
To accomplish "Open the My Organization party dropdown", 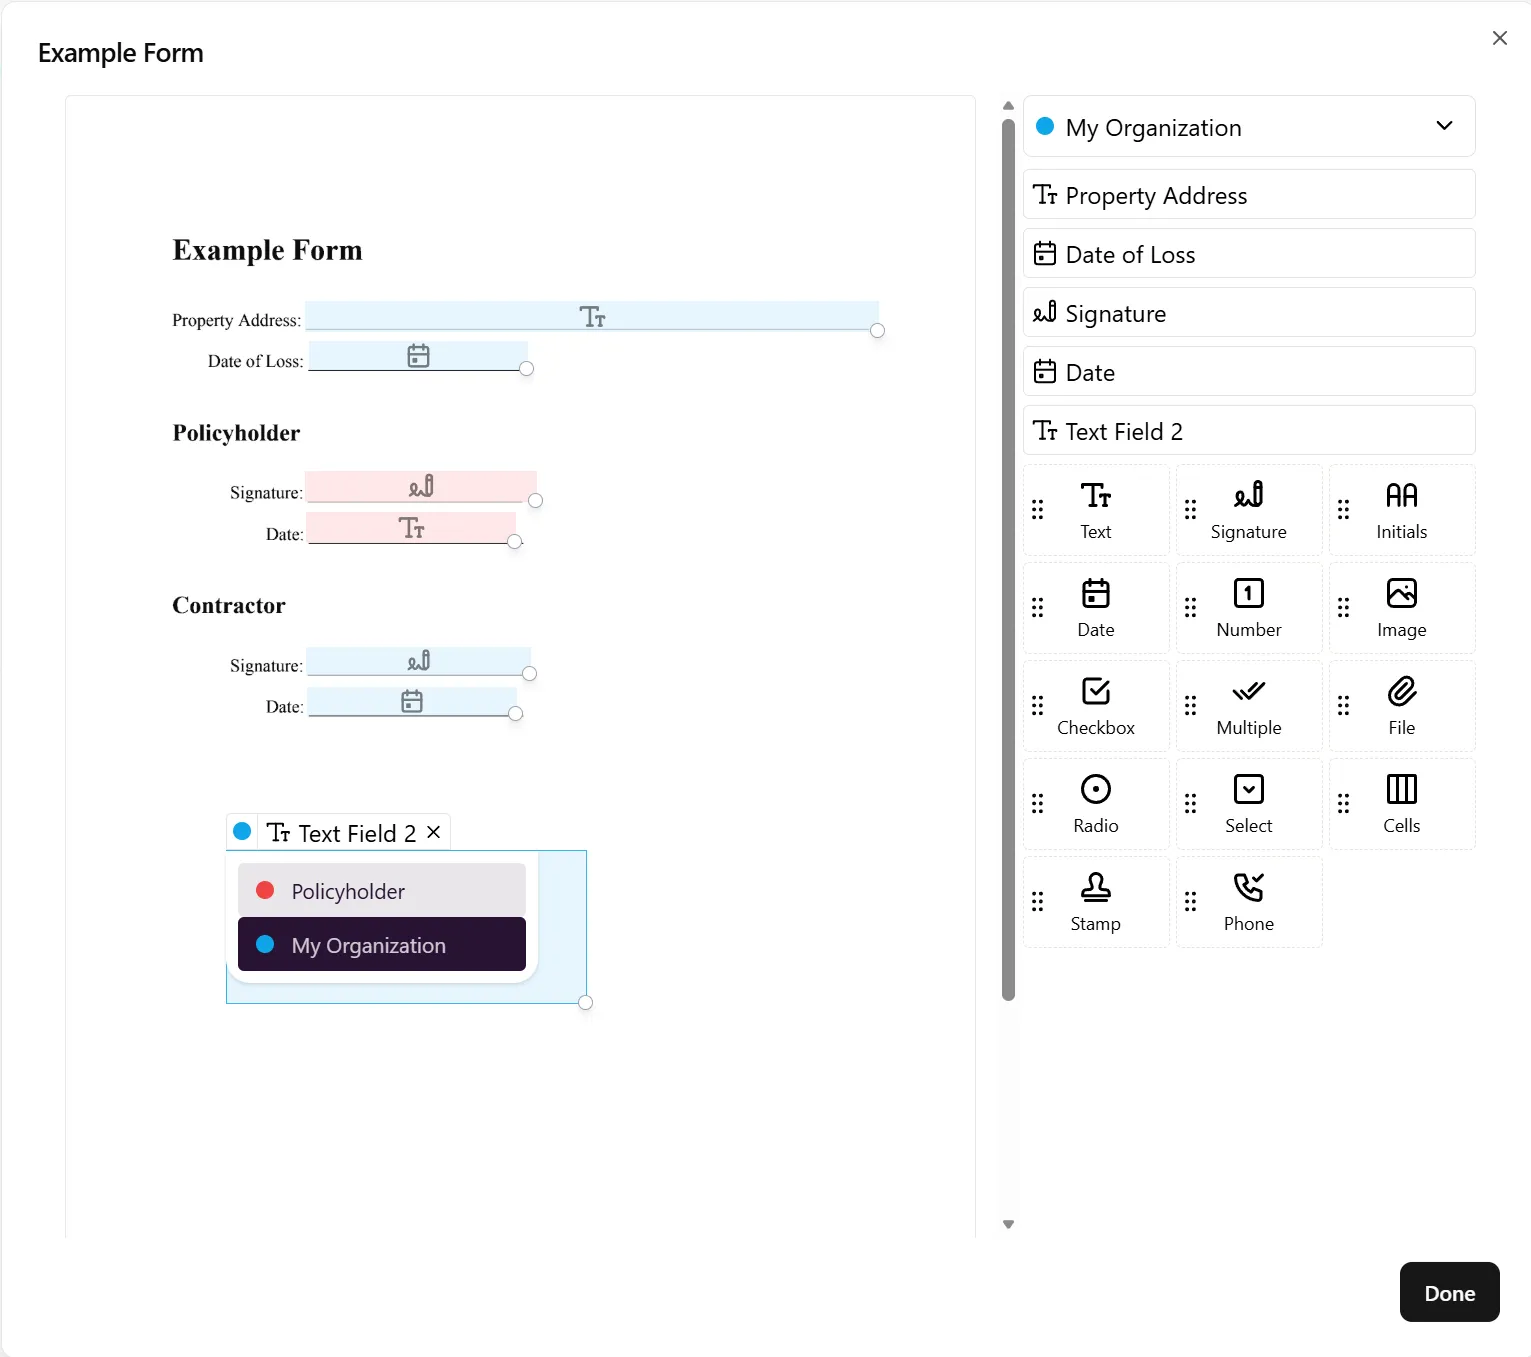I will (x=1249, y=126).
